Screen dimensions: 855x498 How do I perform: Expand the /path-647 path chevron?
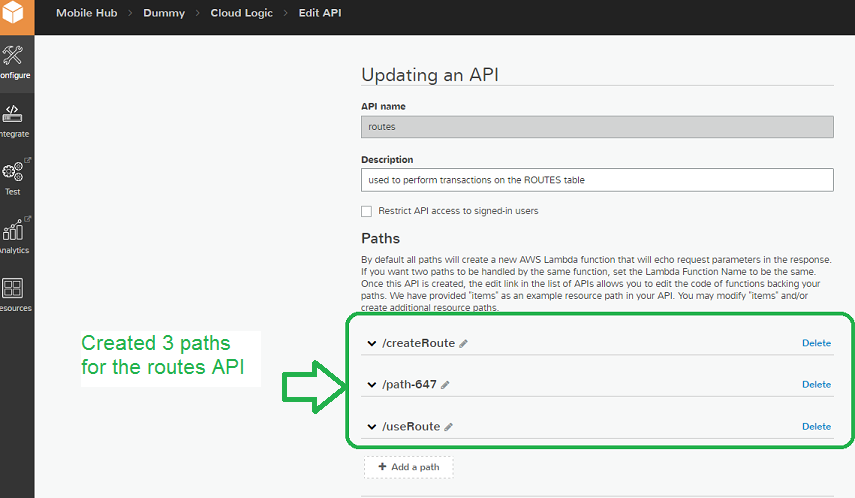coord(372,385)
